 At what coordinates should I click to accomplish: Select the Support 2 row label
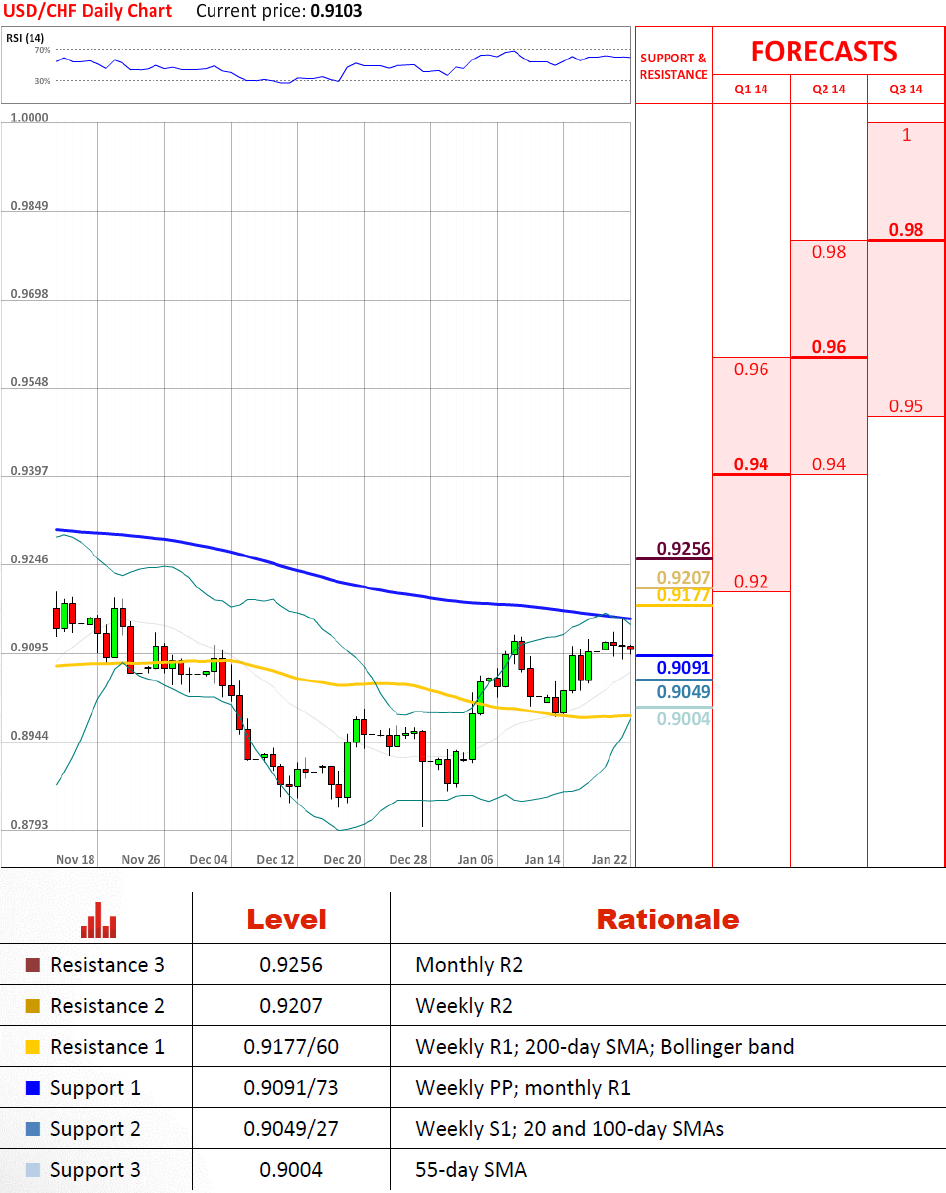(x=95, y=1129)
